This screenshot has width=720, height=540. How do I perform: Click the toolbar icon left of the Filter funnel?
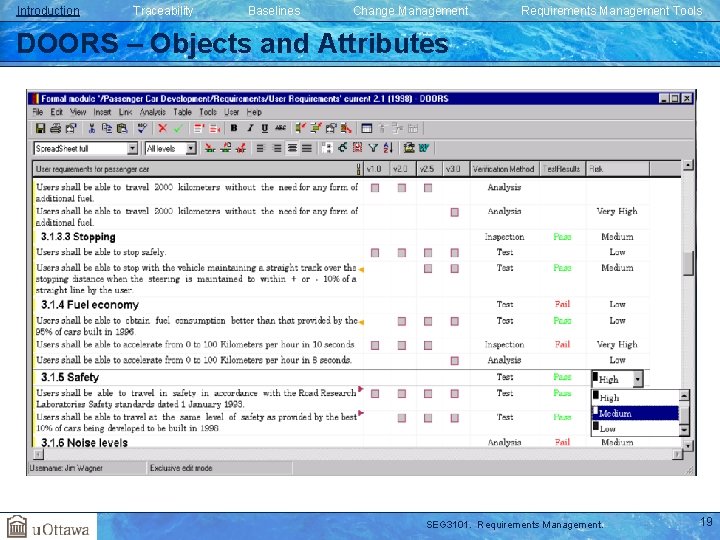point(358,148)
